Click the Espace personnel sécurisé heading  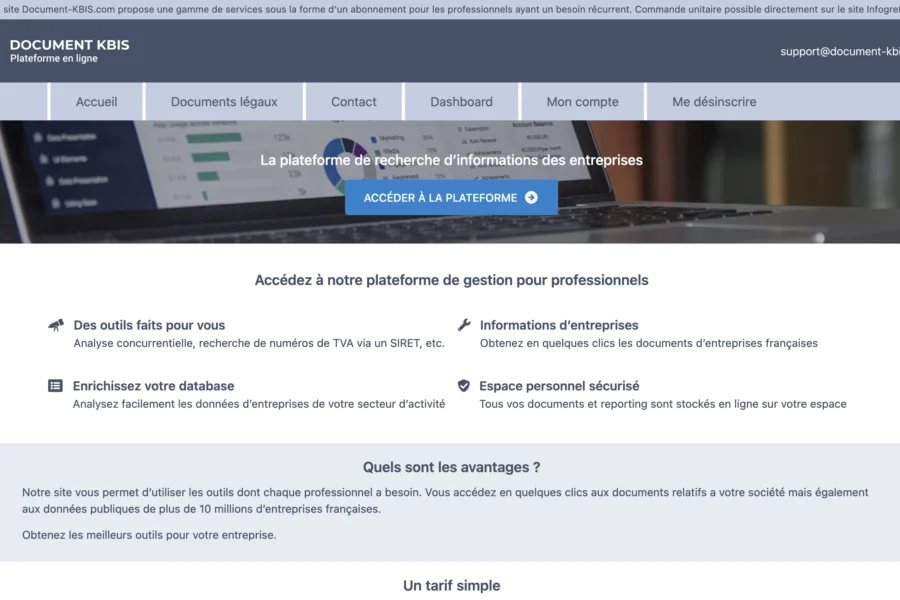pos(559,386)
